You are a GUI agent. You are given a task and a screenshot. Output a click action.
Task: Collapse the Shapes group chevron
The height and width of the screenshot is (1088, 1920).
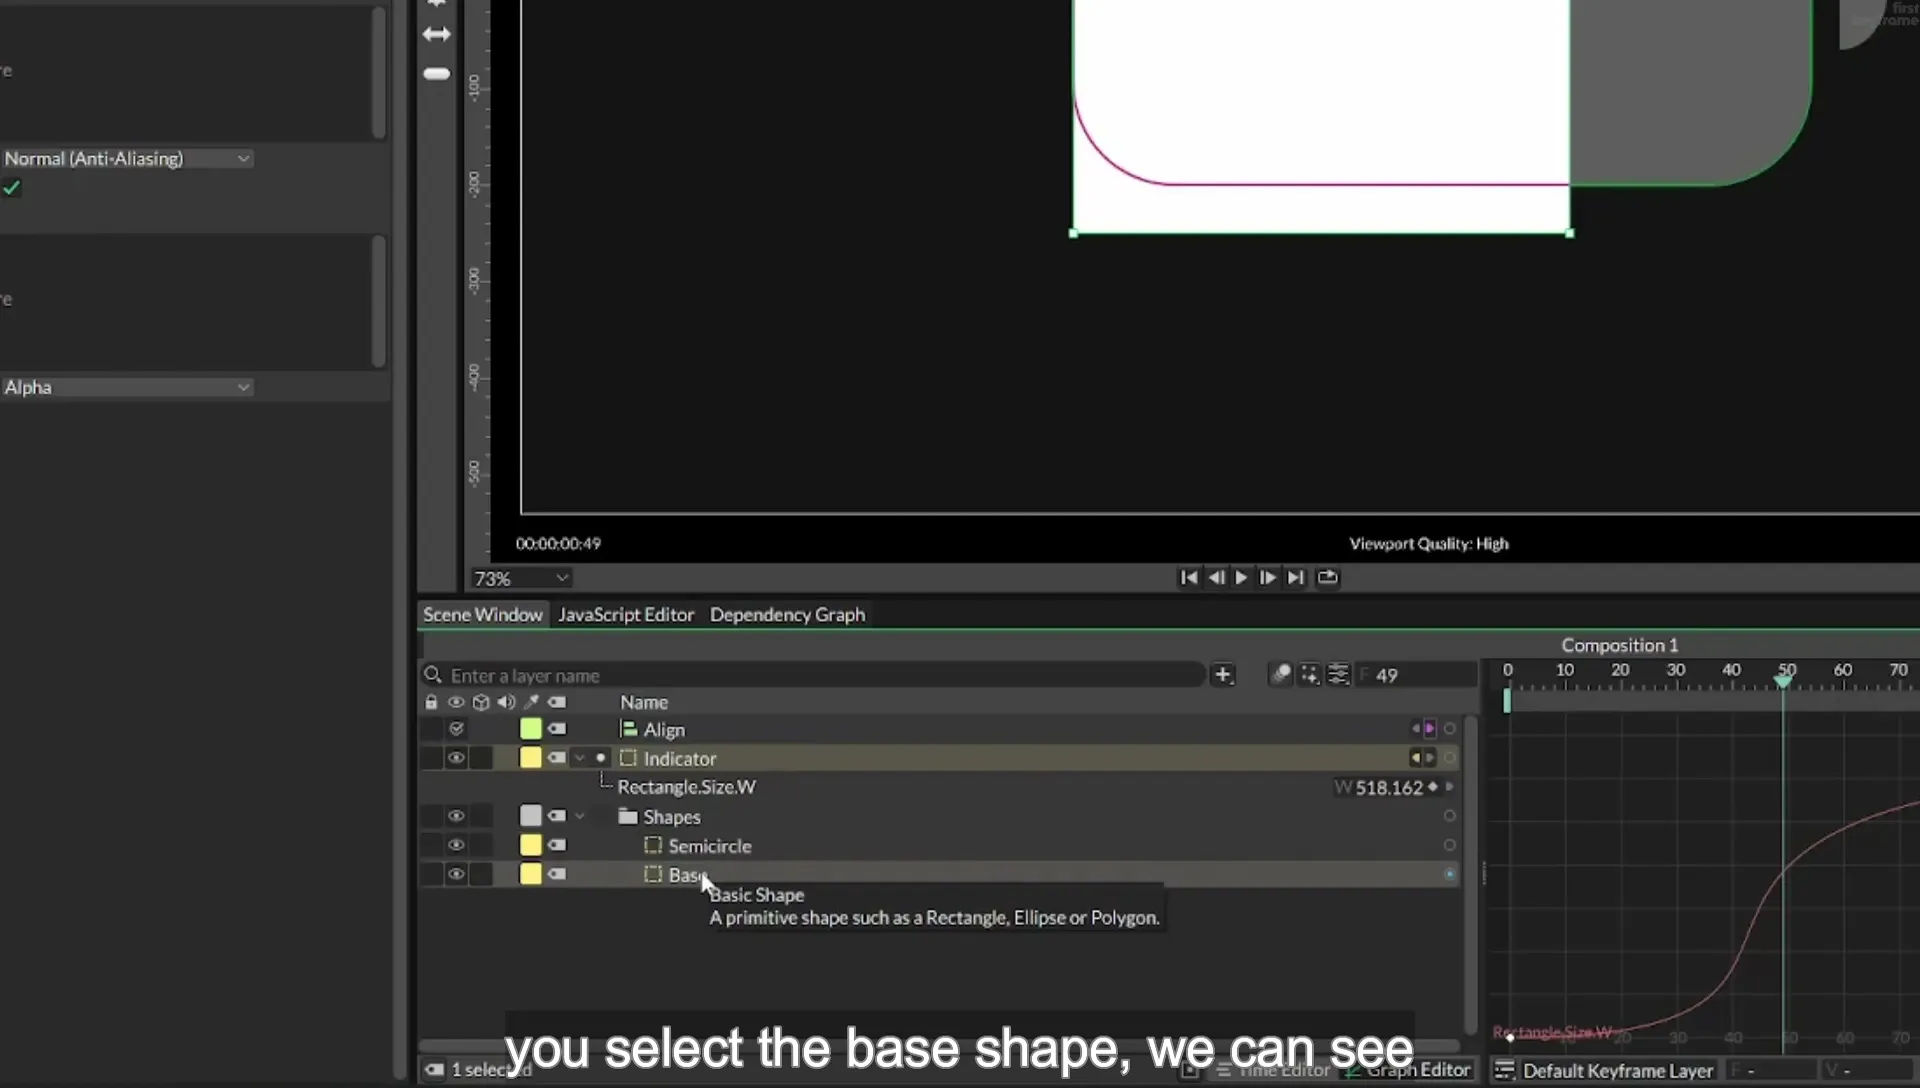[x=580, y=816]
